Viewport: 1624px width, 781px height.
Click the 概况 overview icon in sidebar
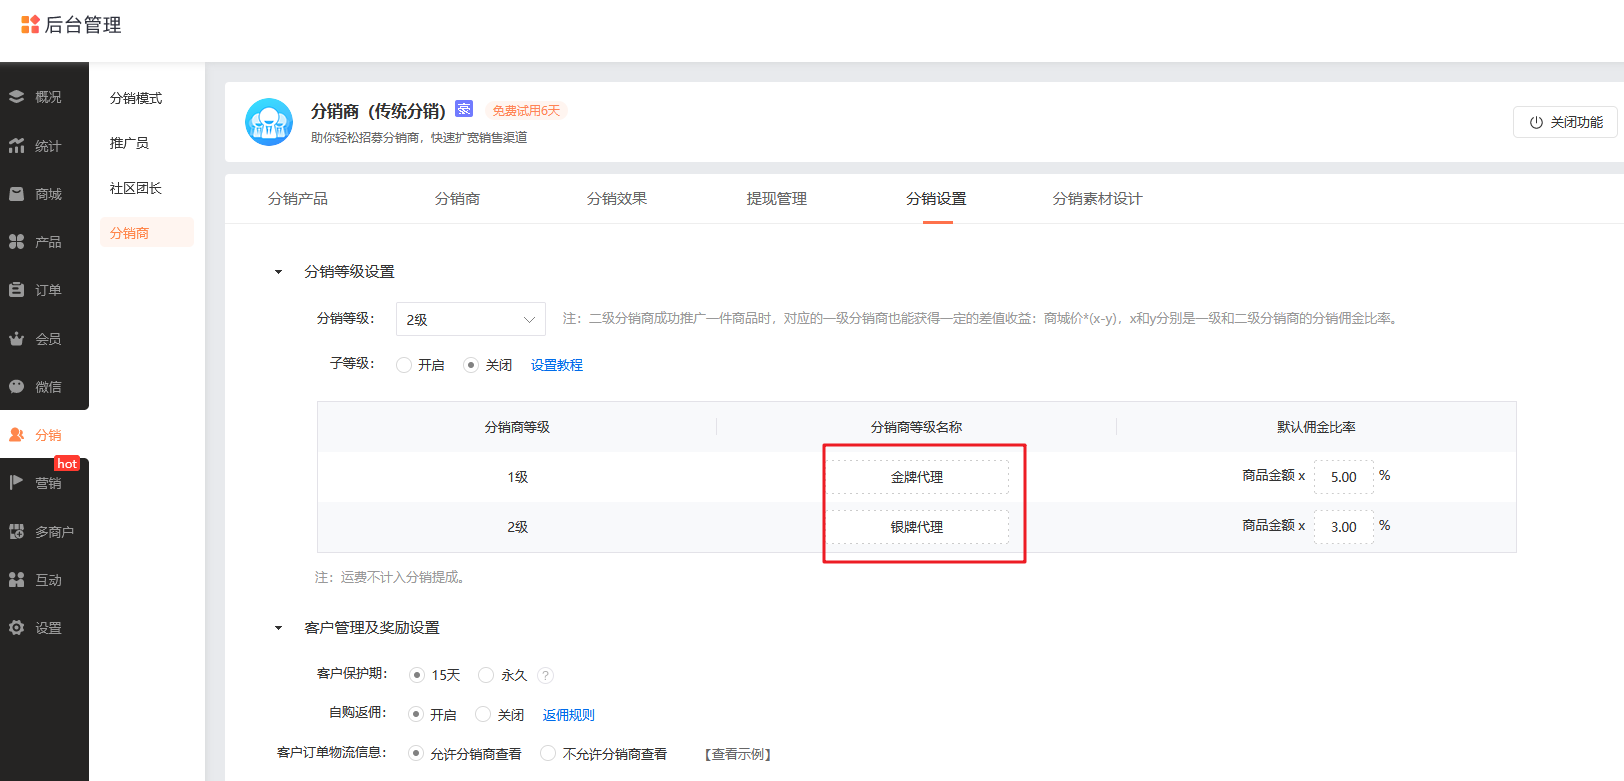coord(17,97)
